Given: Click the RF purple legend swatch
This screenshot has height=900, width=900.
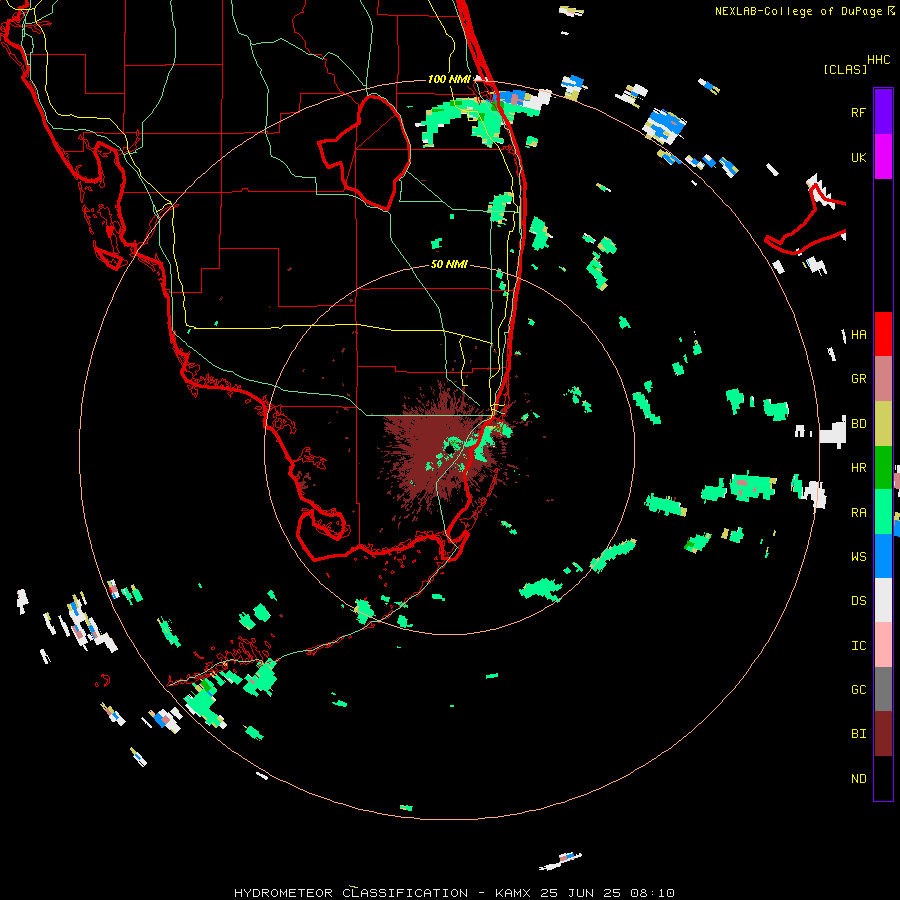Looking at the screenshot, I should 883,112.
